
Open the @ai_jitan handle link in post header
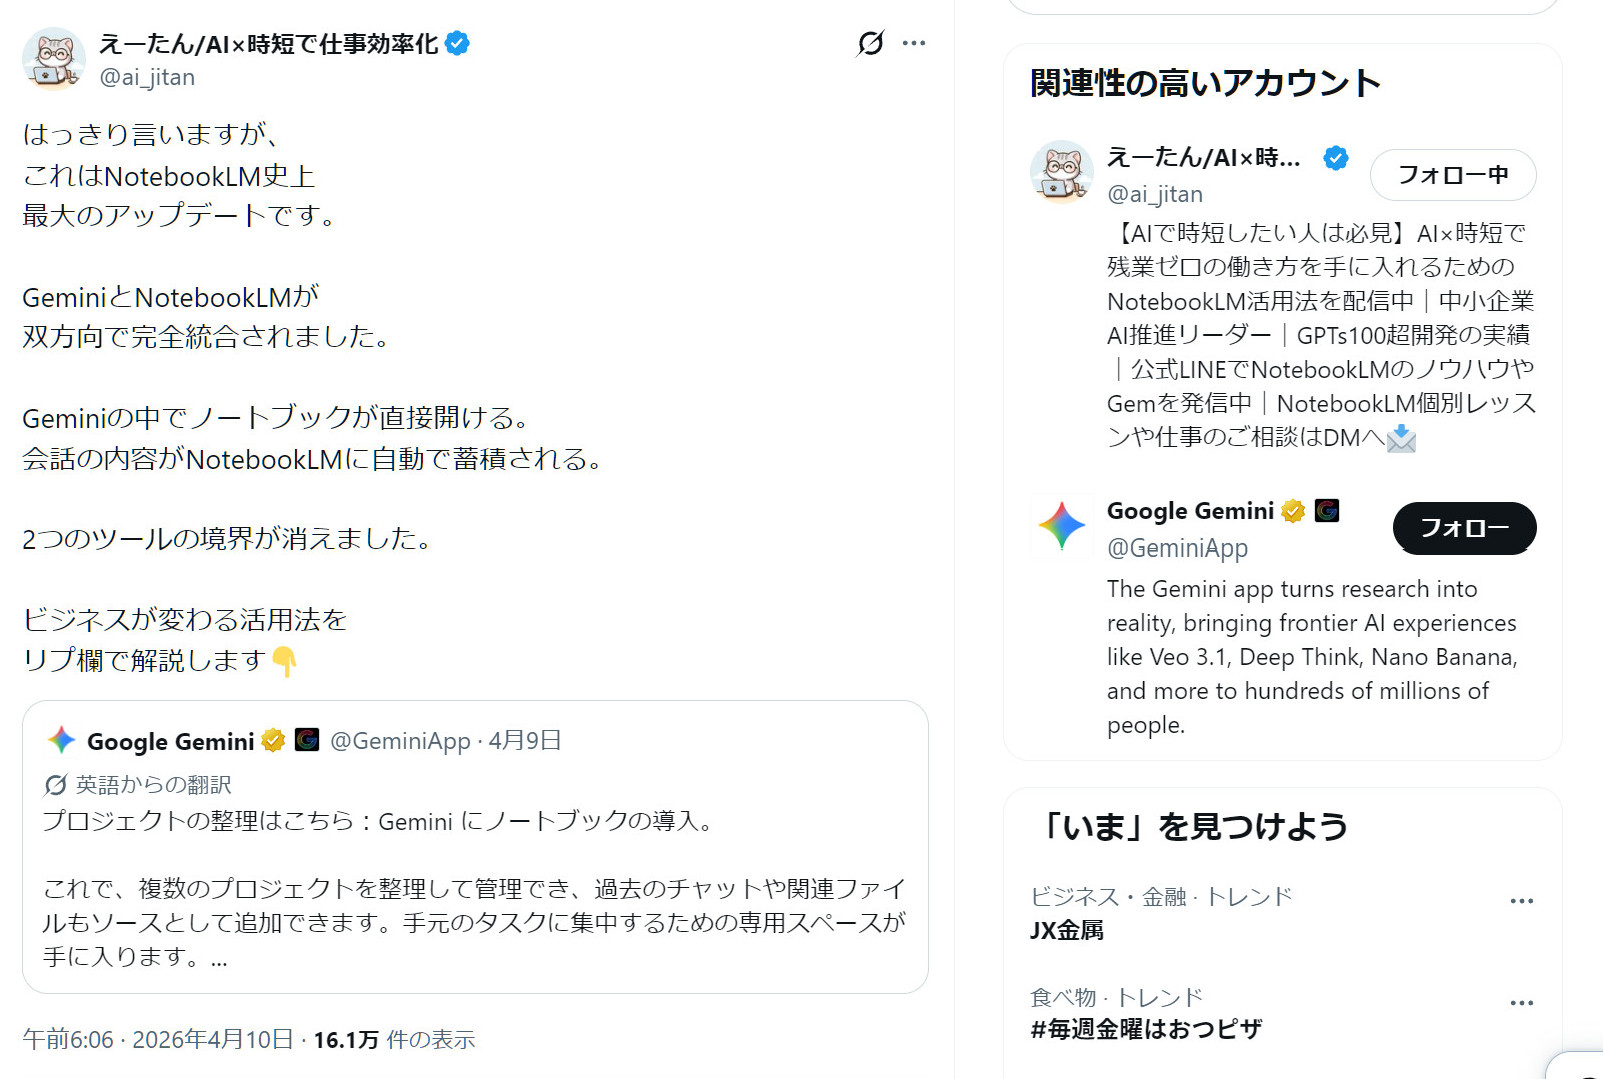click(147, 77)
